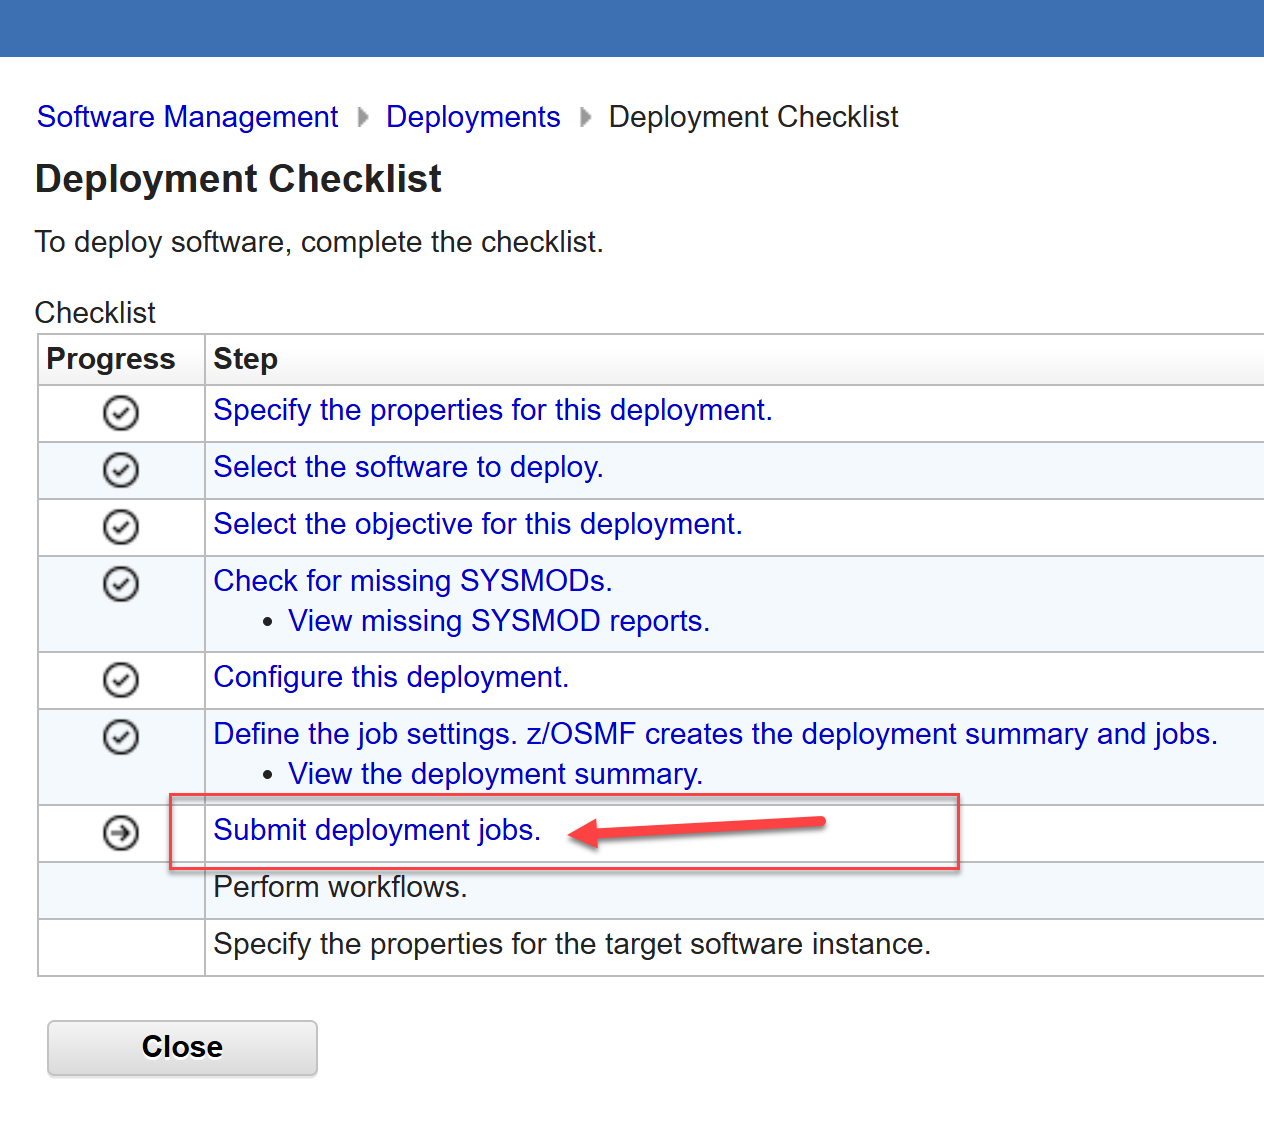Click the checkmark icon beside Specify the properties
Image resolution: width=1264 pixels, height=1140 pixels.
pyautogui.click(x=121, y=412)
